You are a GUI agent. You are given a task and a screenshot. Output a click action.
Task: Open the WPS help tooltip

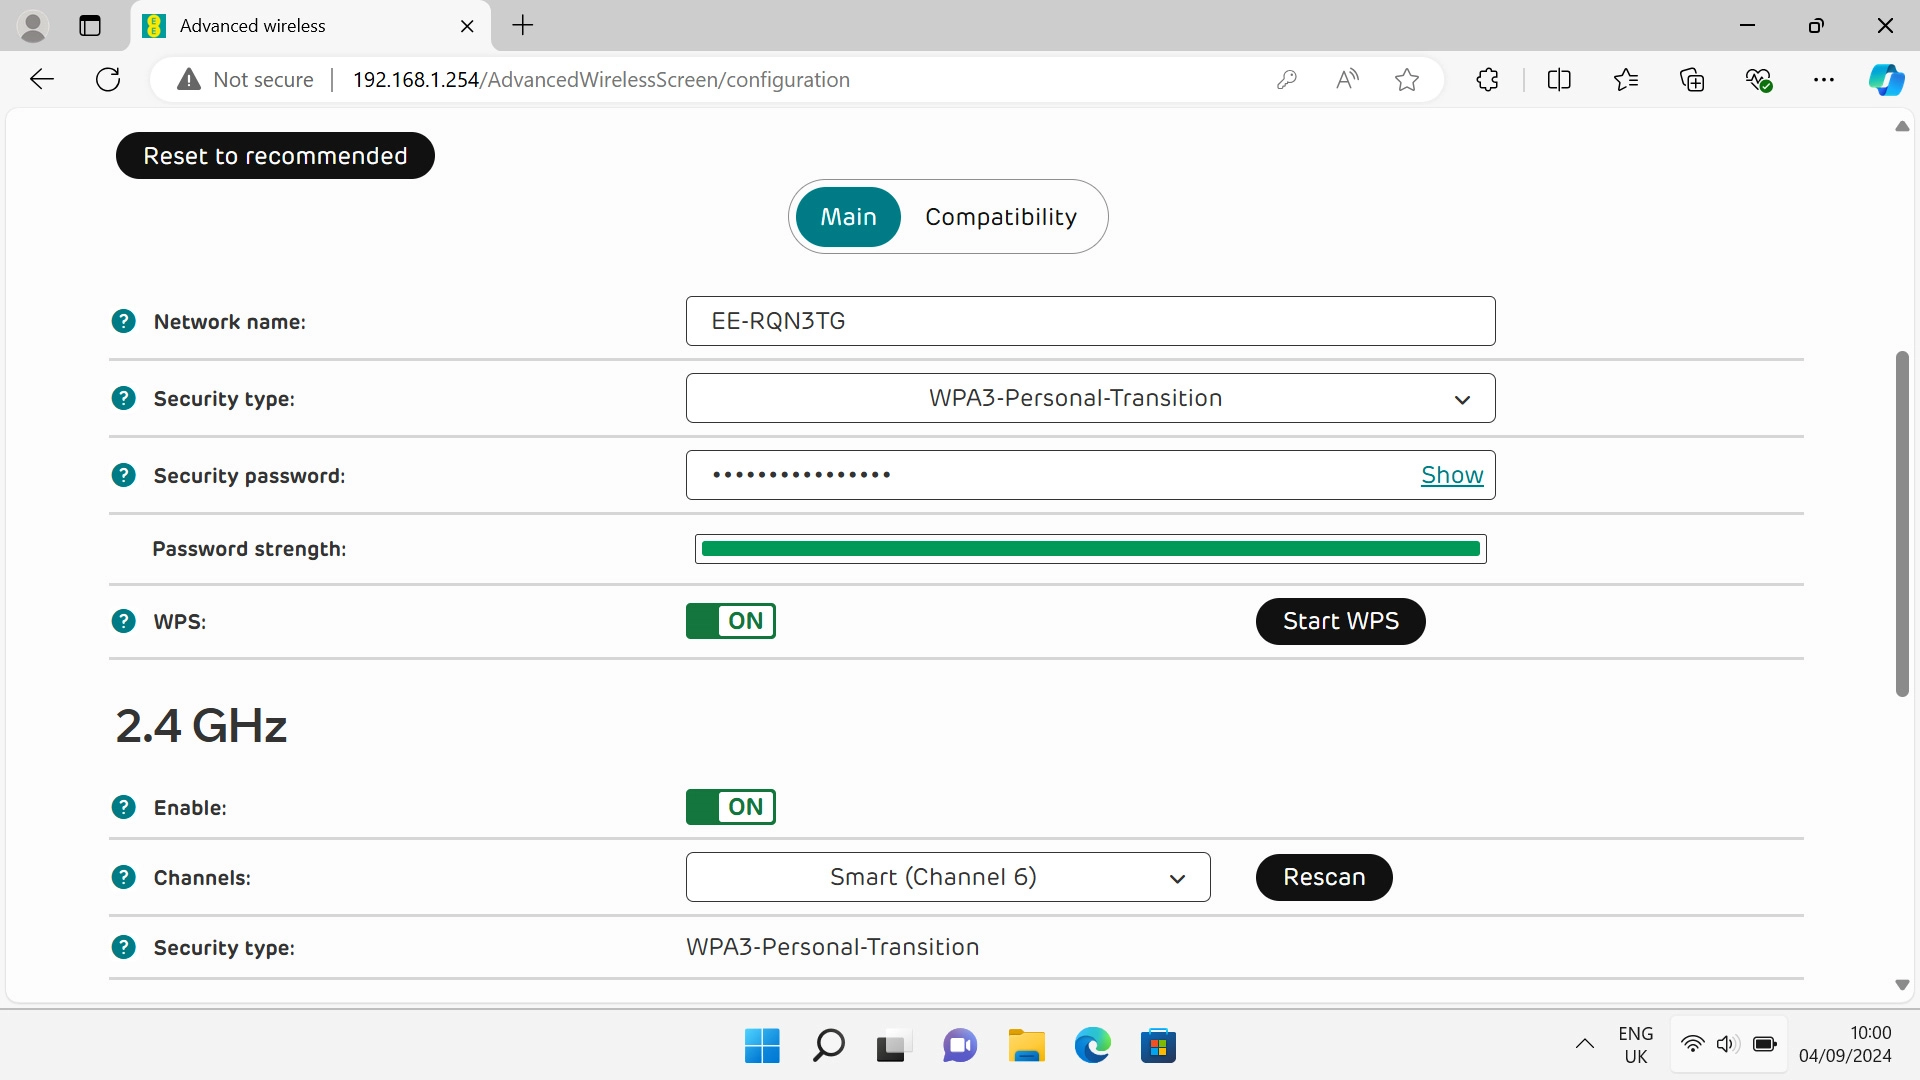coord(123,621)
